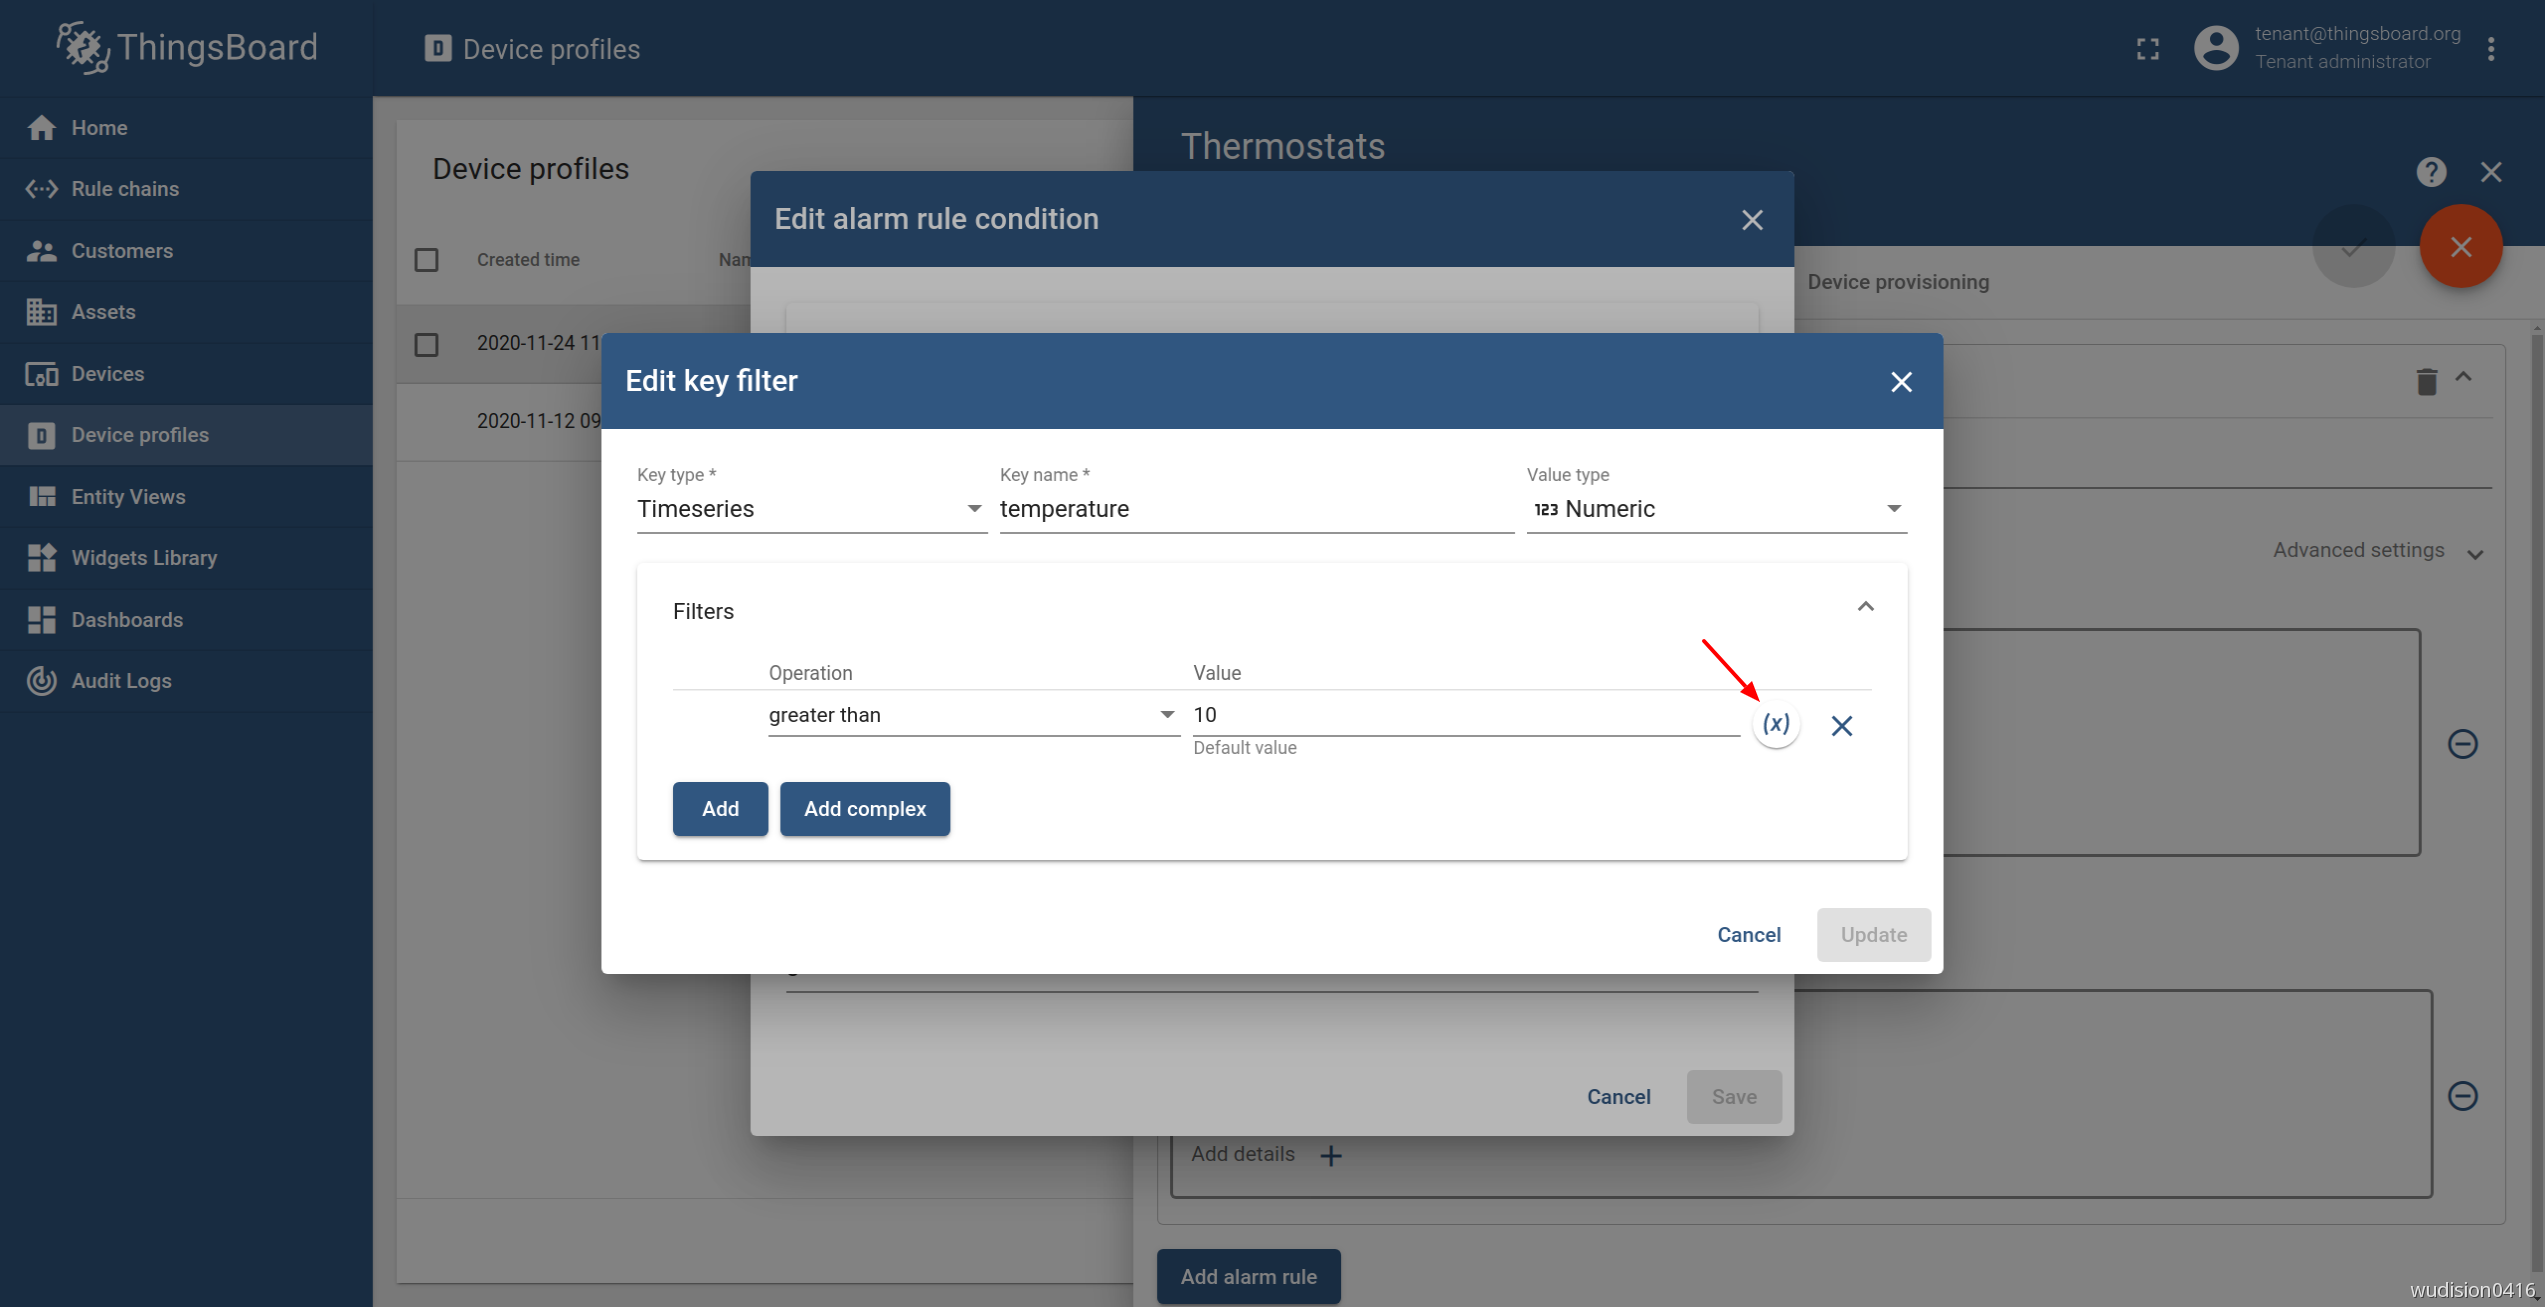The height and width of the screenshot is (1307, 2545).
Task: Open the user account avatar
Action: (2215, 48)
